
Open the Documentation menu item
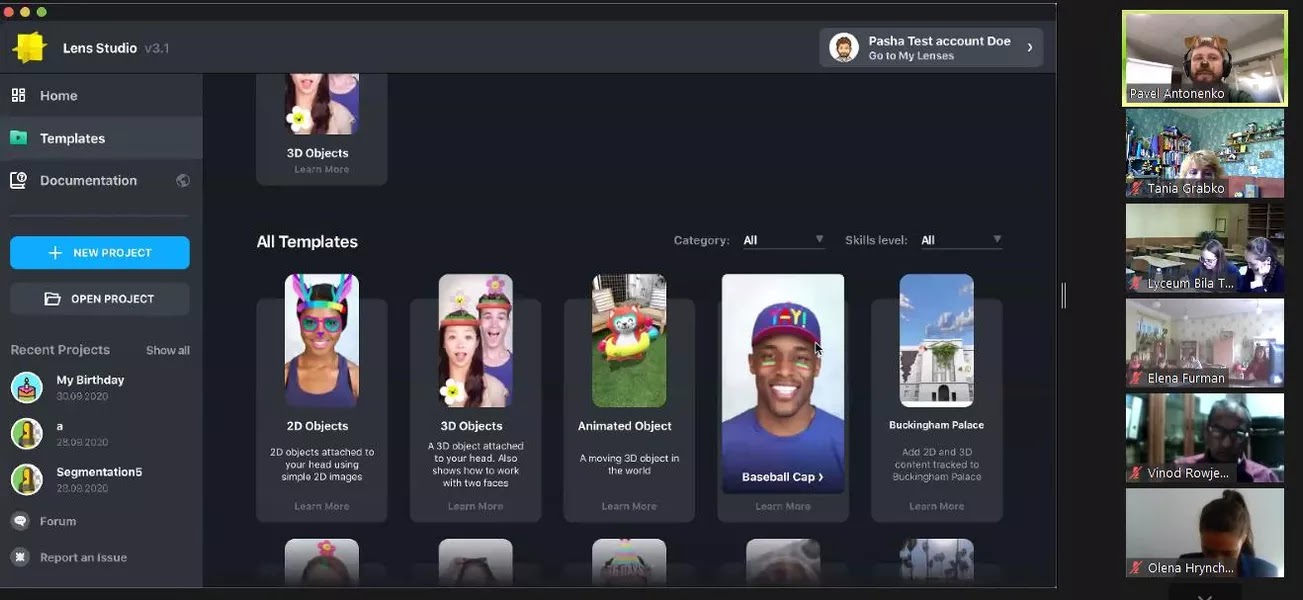101,180
